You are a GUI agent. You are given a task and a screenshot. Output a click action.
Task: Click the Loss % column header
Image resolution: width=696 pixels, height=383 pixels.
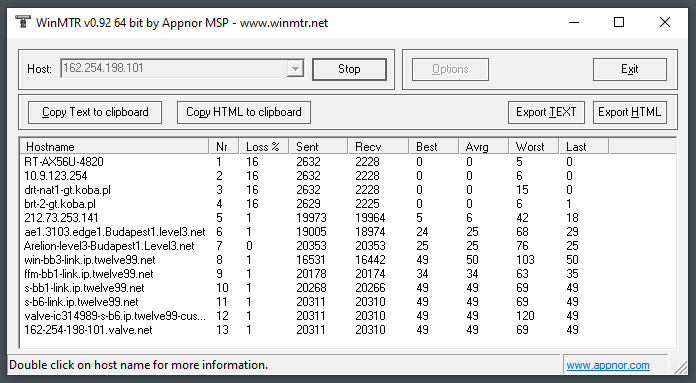pos(264,146)
